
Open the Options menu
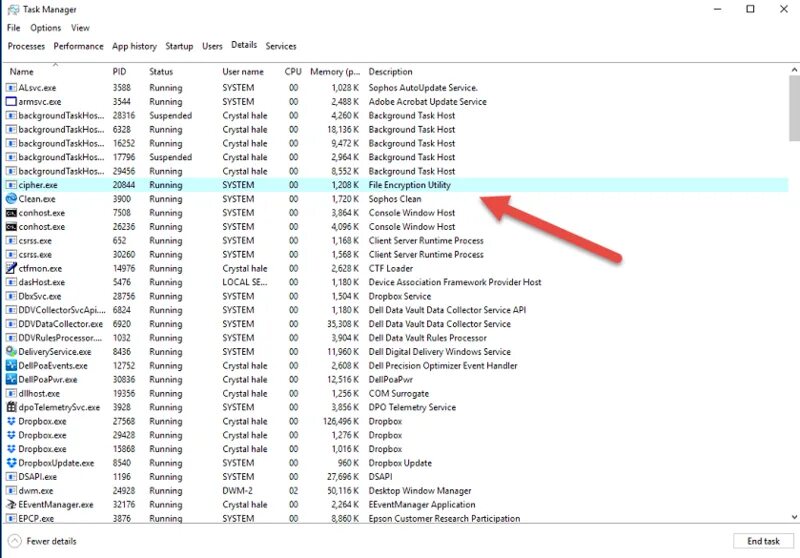[x=45, y=28]
